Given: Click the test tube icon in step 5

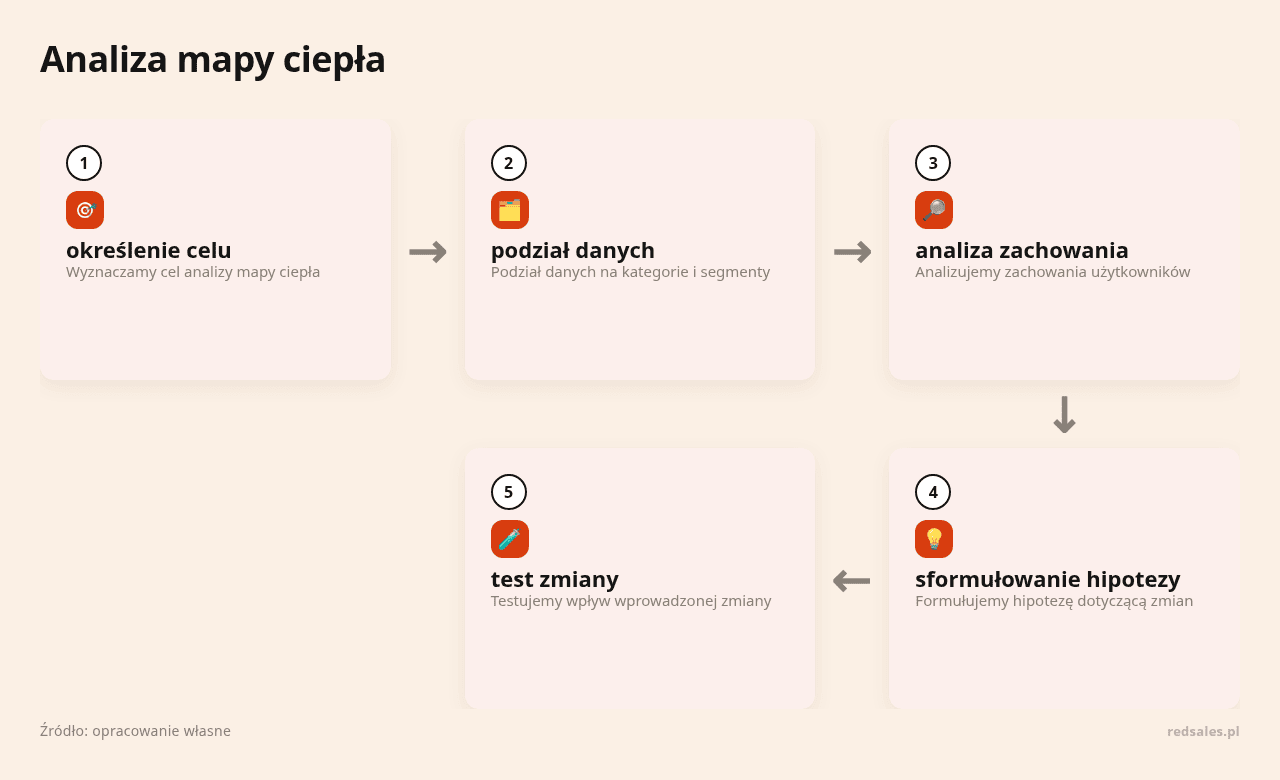Looking at the screenshot, I should [510, 539].
